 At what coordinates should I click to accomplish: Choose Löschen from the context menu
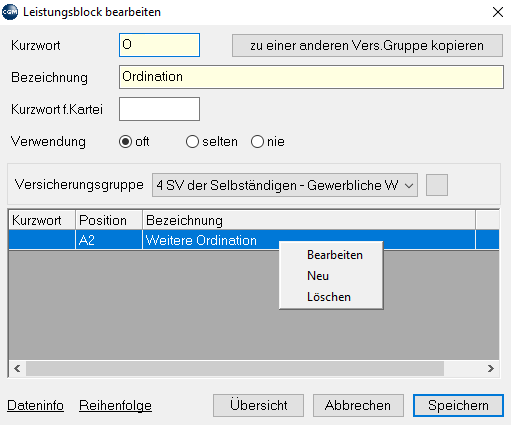(x=329, y=297)
